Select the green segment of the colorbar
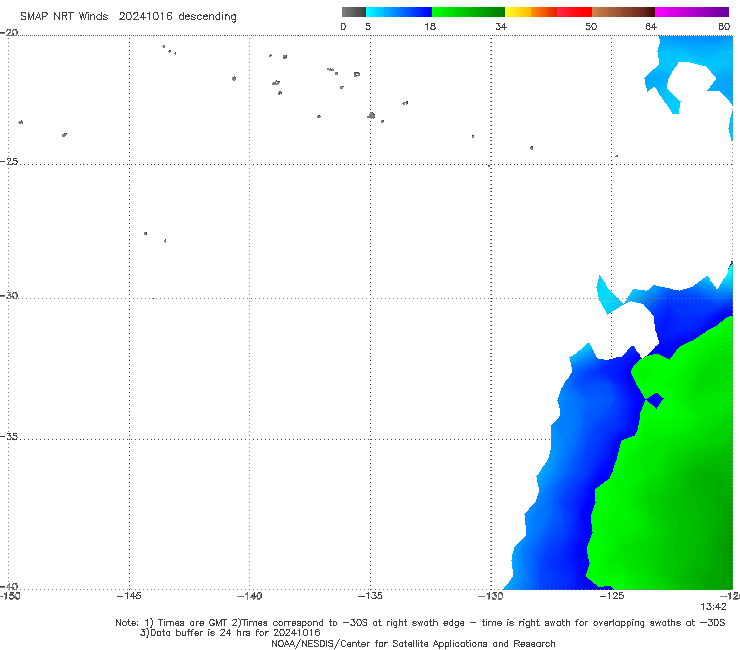This screenshot has height=650, width=740. (468, 12)
